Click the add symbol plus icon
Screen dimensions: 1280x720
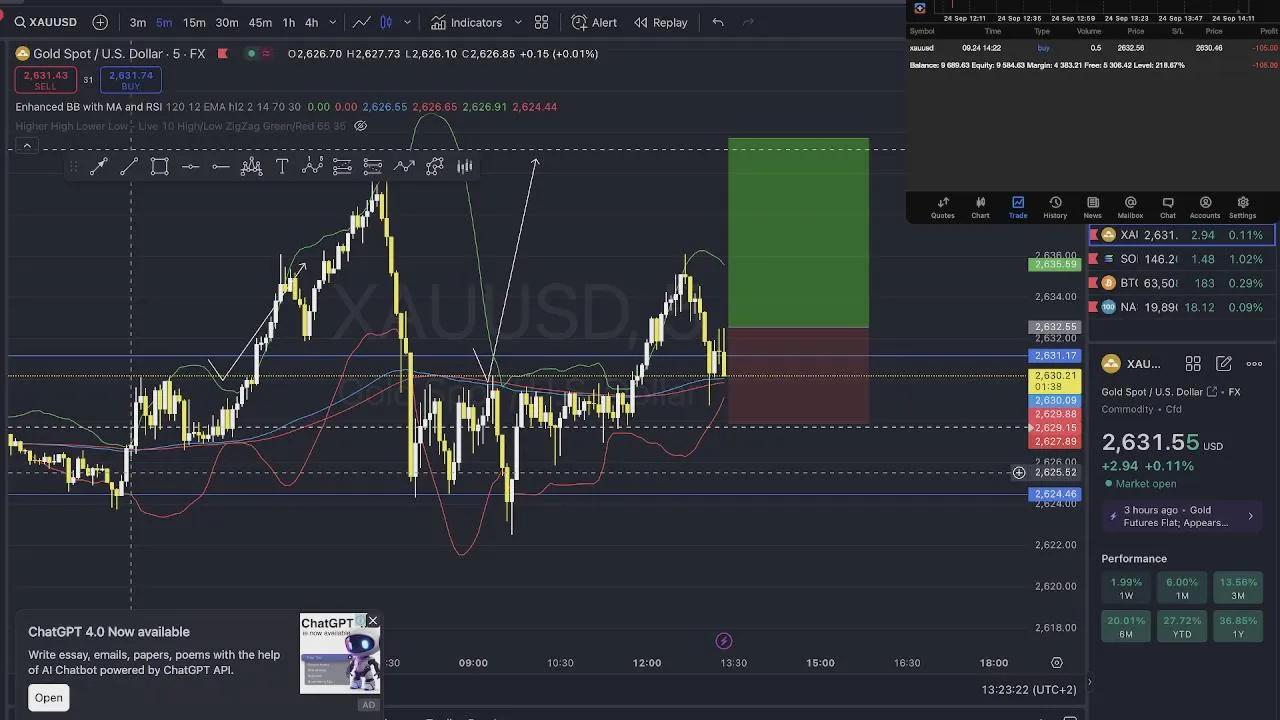pyautogui.click(x=100, y=22)
